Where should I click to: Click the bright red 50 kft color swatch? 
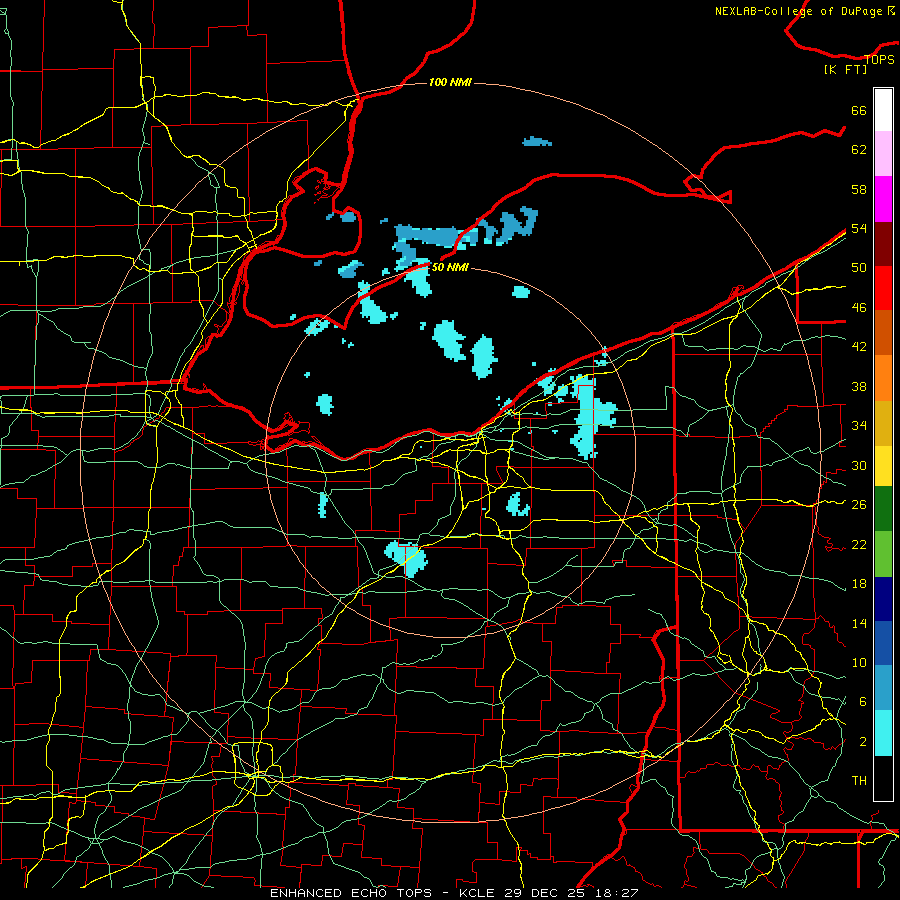point(883,288)
